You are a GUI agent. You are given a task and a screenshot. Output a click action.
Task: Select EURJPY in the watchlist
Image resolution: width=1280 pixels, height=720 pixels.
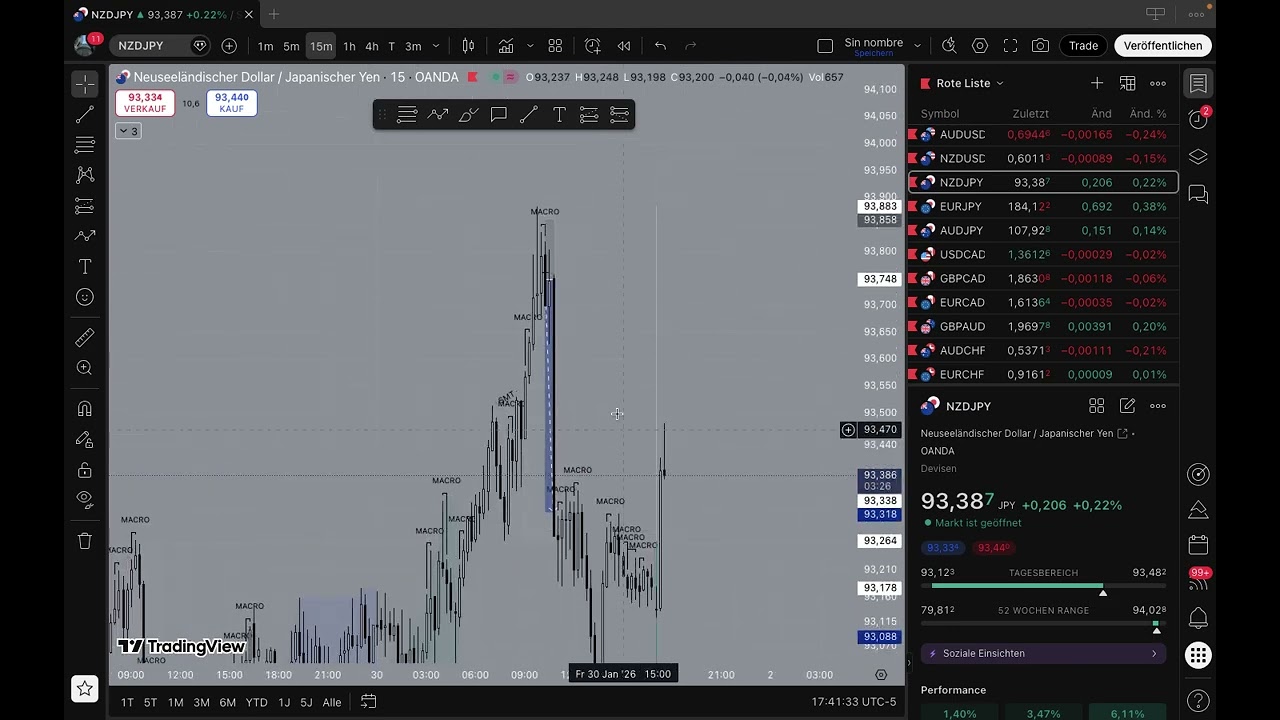pos(1043,206)
